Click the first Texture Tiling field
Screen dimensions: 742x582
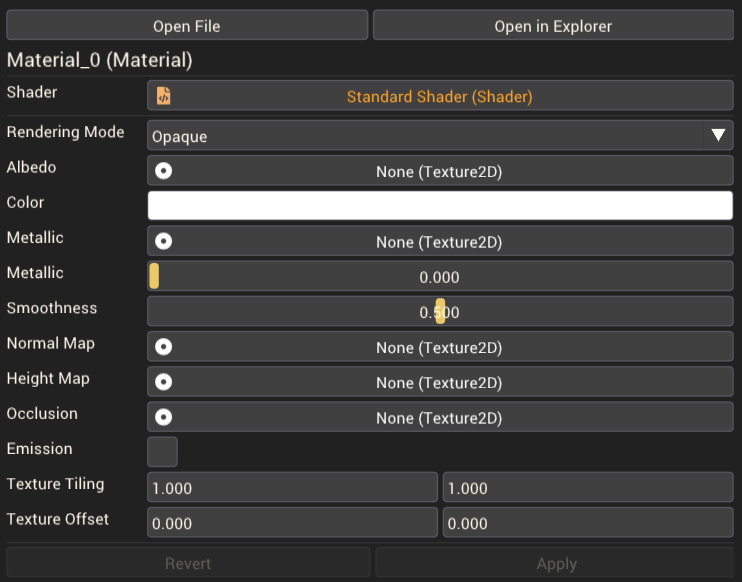(x=292, y=487)
